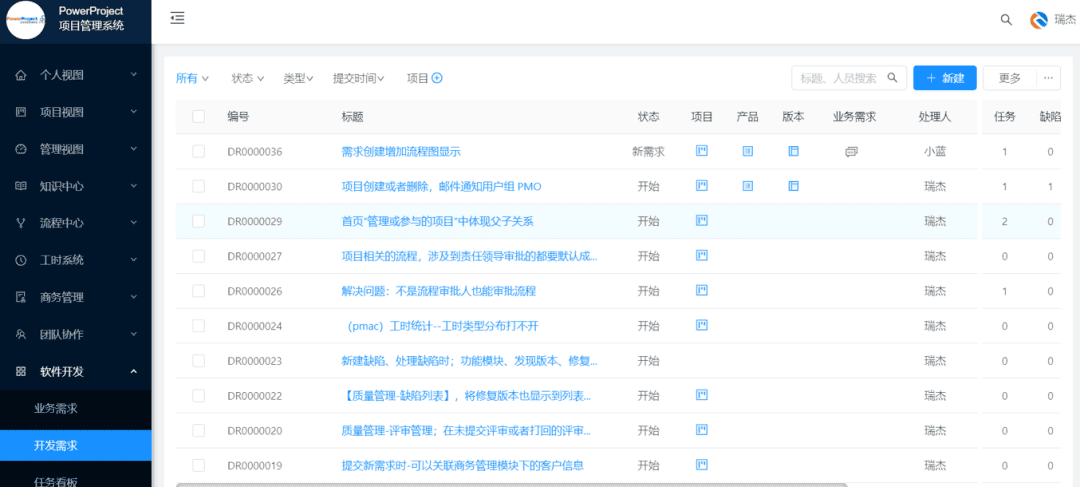
Task: Click the plus icon next to 项目 filter
Action: click(x=437, y=79)
